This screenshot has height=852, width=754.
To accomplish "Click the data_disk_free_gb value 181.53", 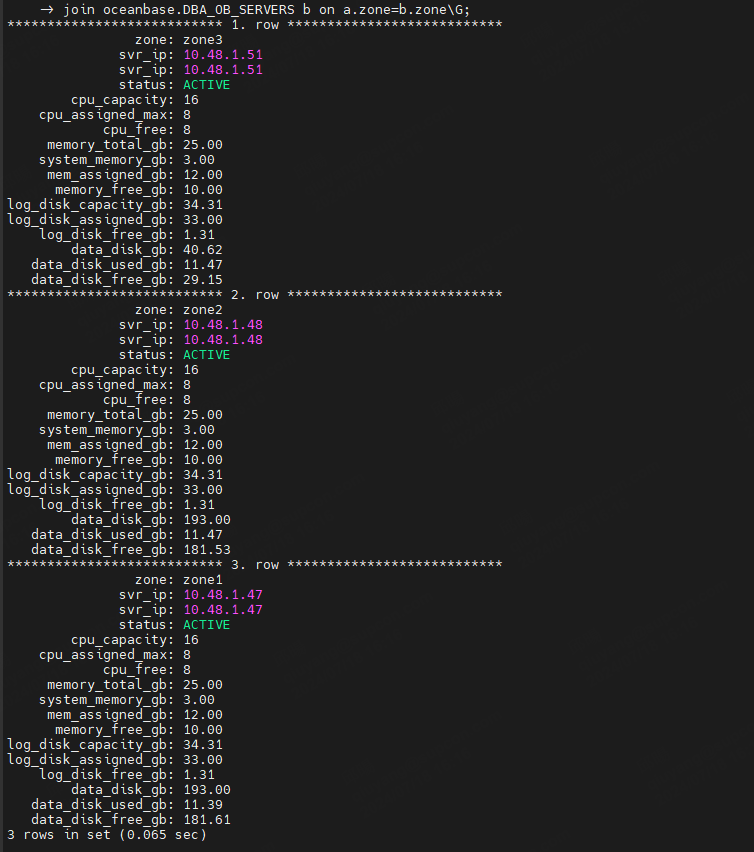I will point(206,550).
